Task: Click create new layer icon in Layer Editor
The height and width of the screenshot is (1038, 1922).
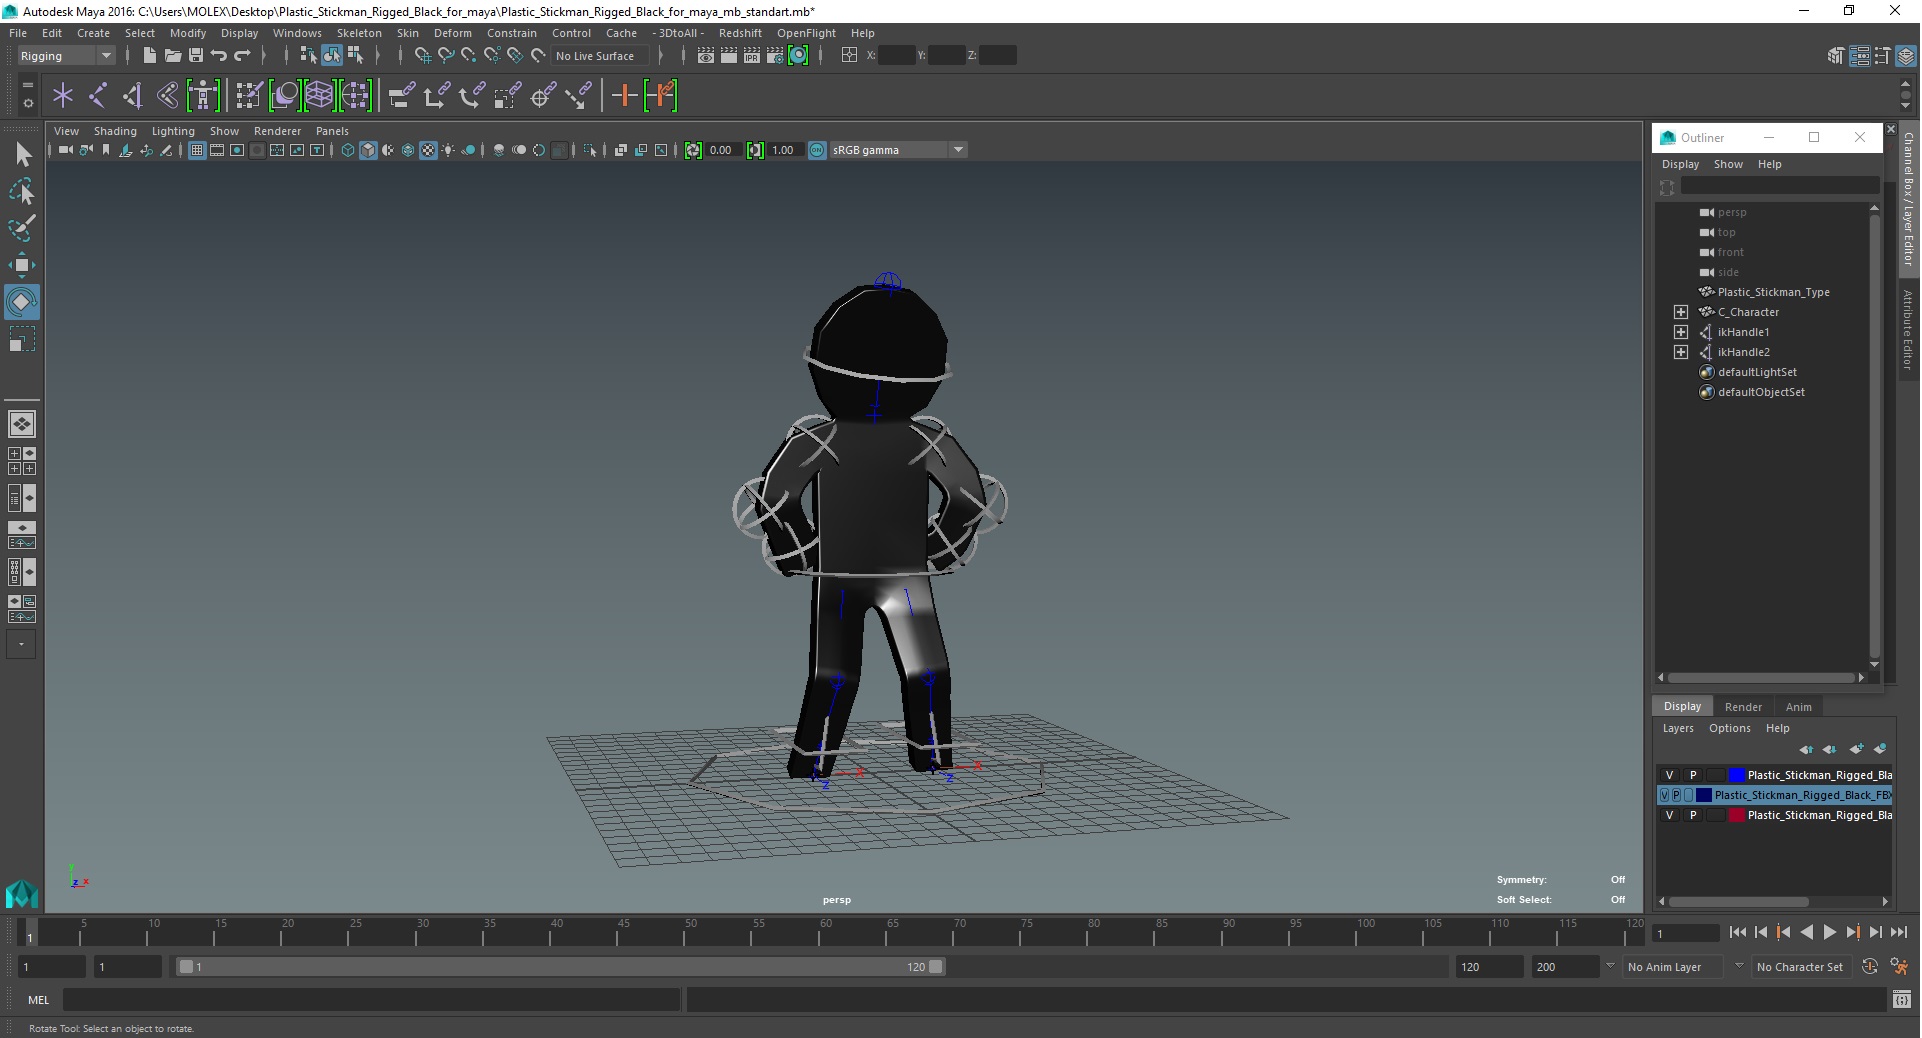Action: 1857,749
